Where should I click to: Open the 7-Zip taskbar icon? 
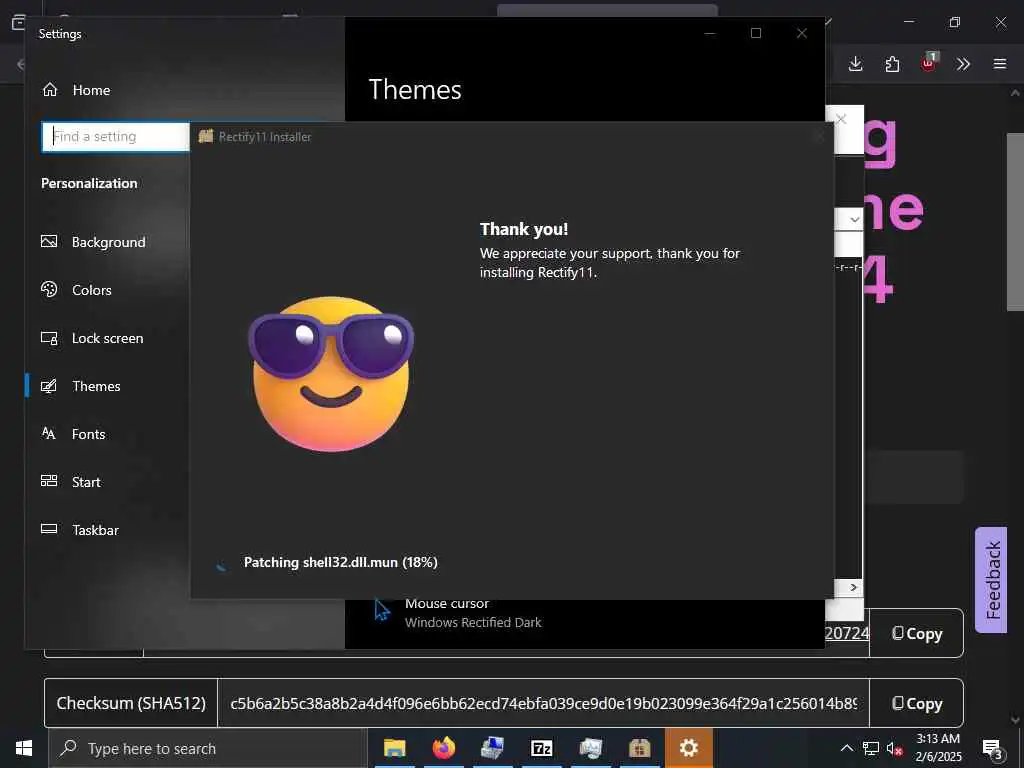[541, 748]
